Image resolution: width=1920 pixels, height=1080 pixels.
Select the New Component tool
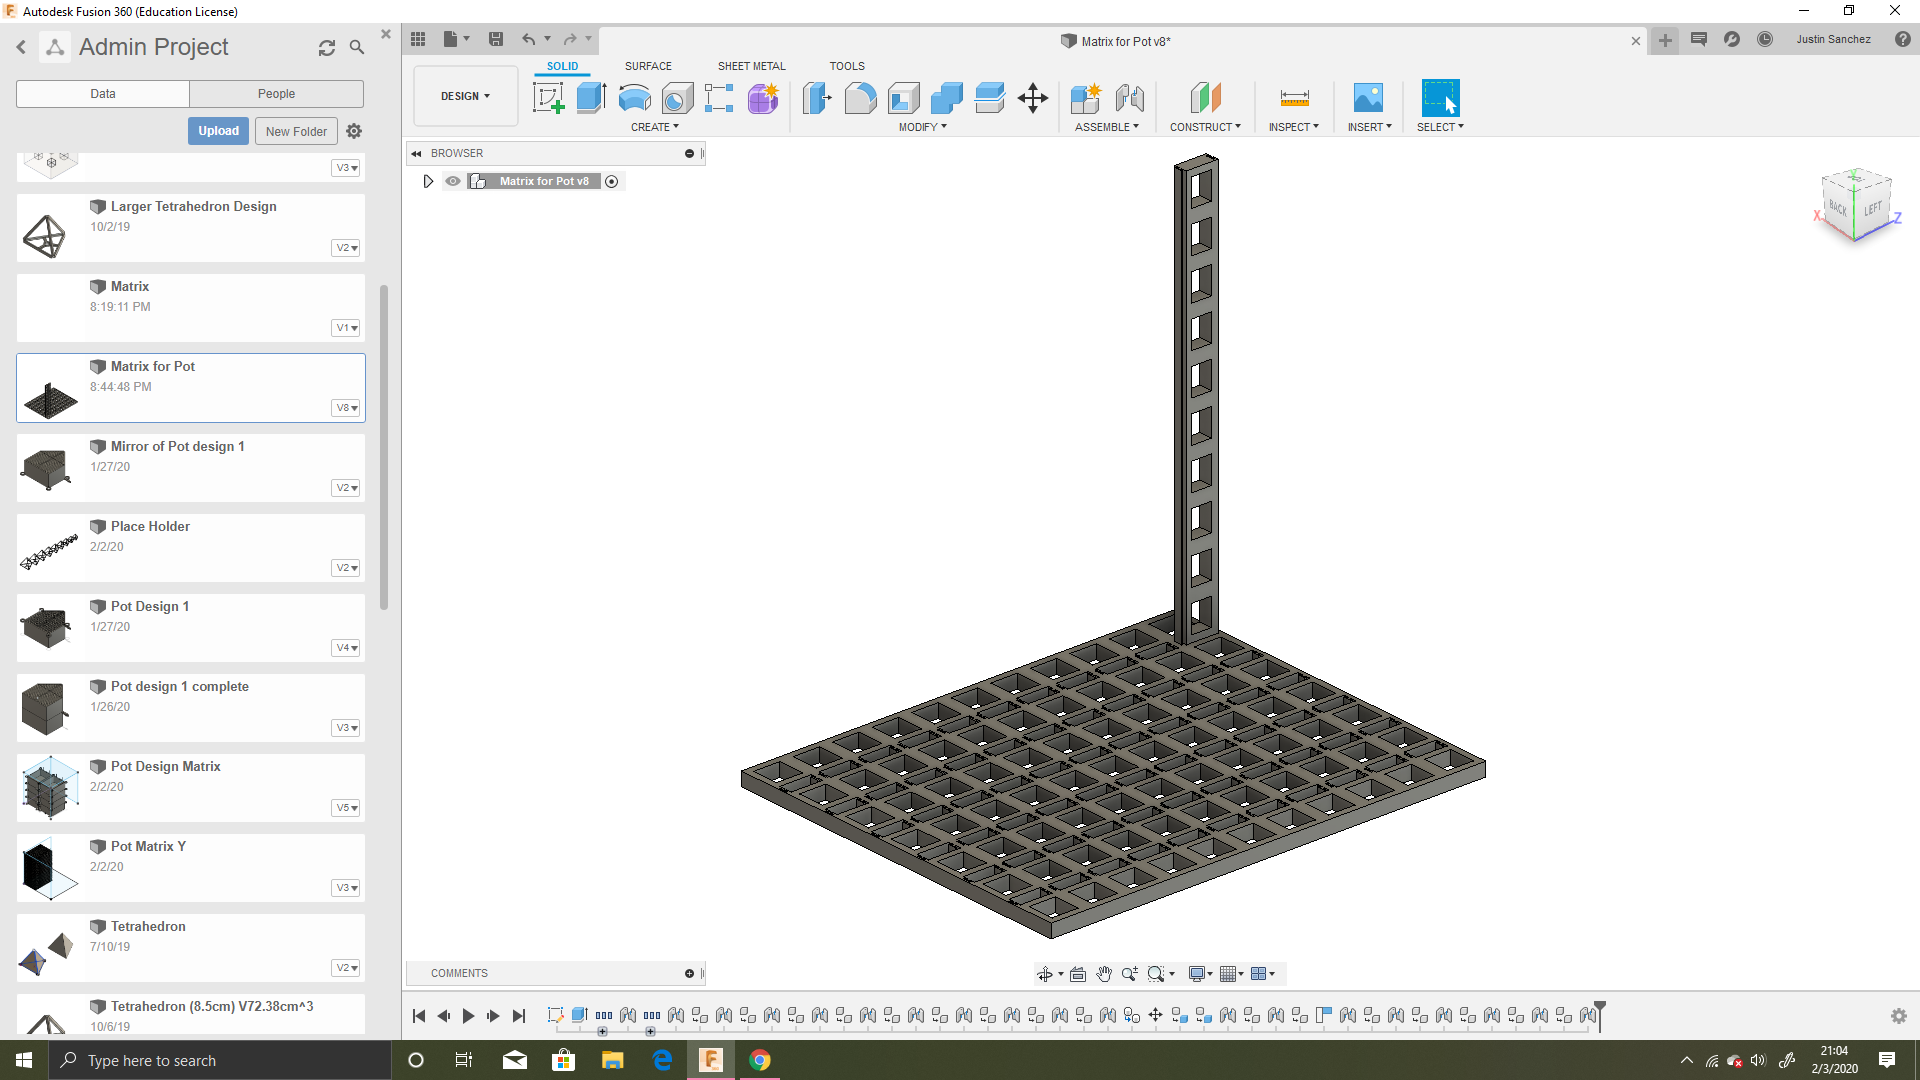point(1085,98)
